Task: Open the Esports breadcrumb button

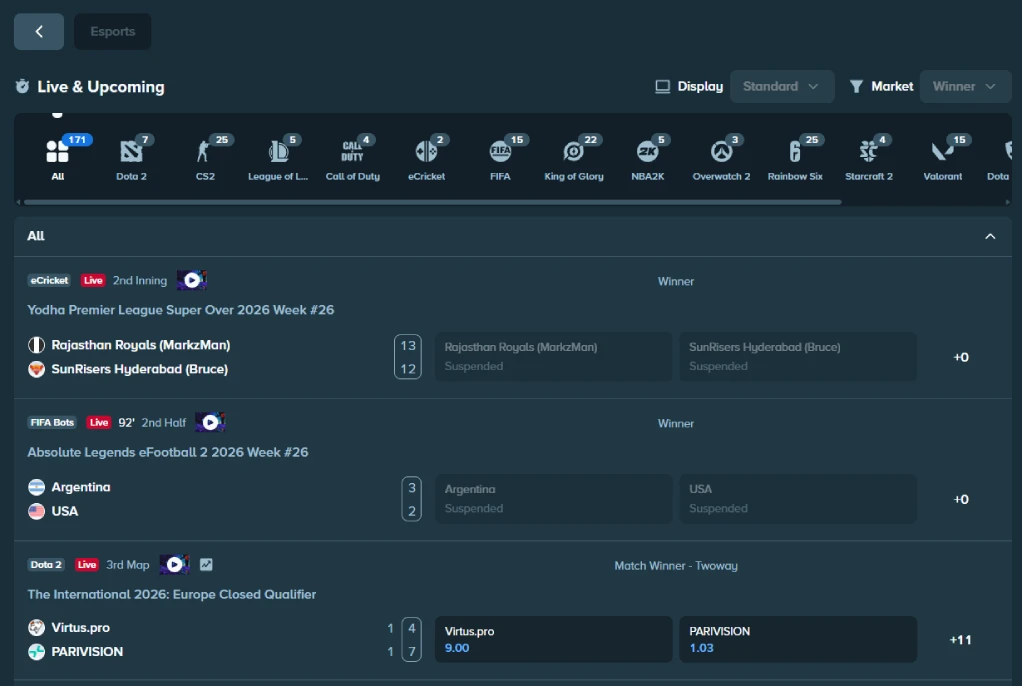Action: click(x=113, y=31)
